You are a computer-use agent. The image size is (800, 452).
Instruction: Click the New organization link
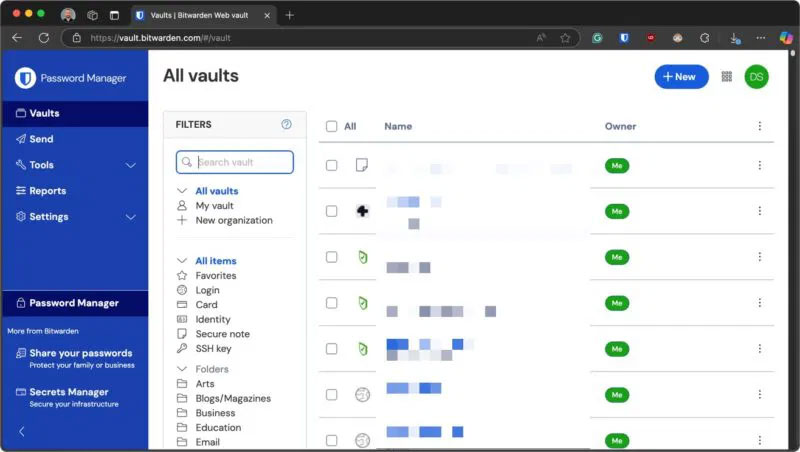233,220
